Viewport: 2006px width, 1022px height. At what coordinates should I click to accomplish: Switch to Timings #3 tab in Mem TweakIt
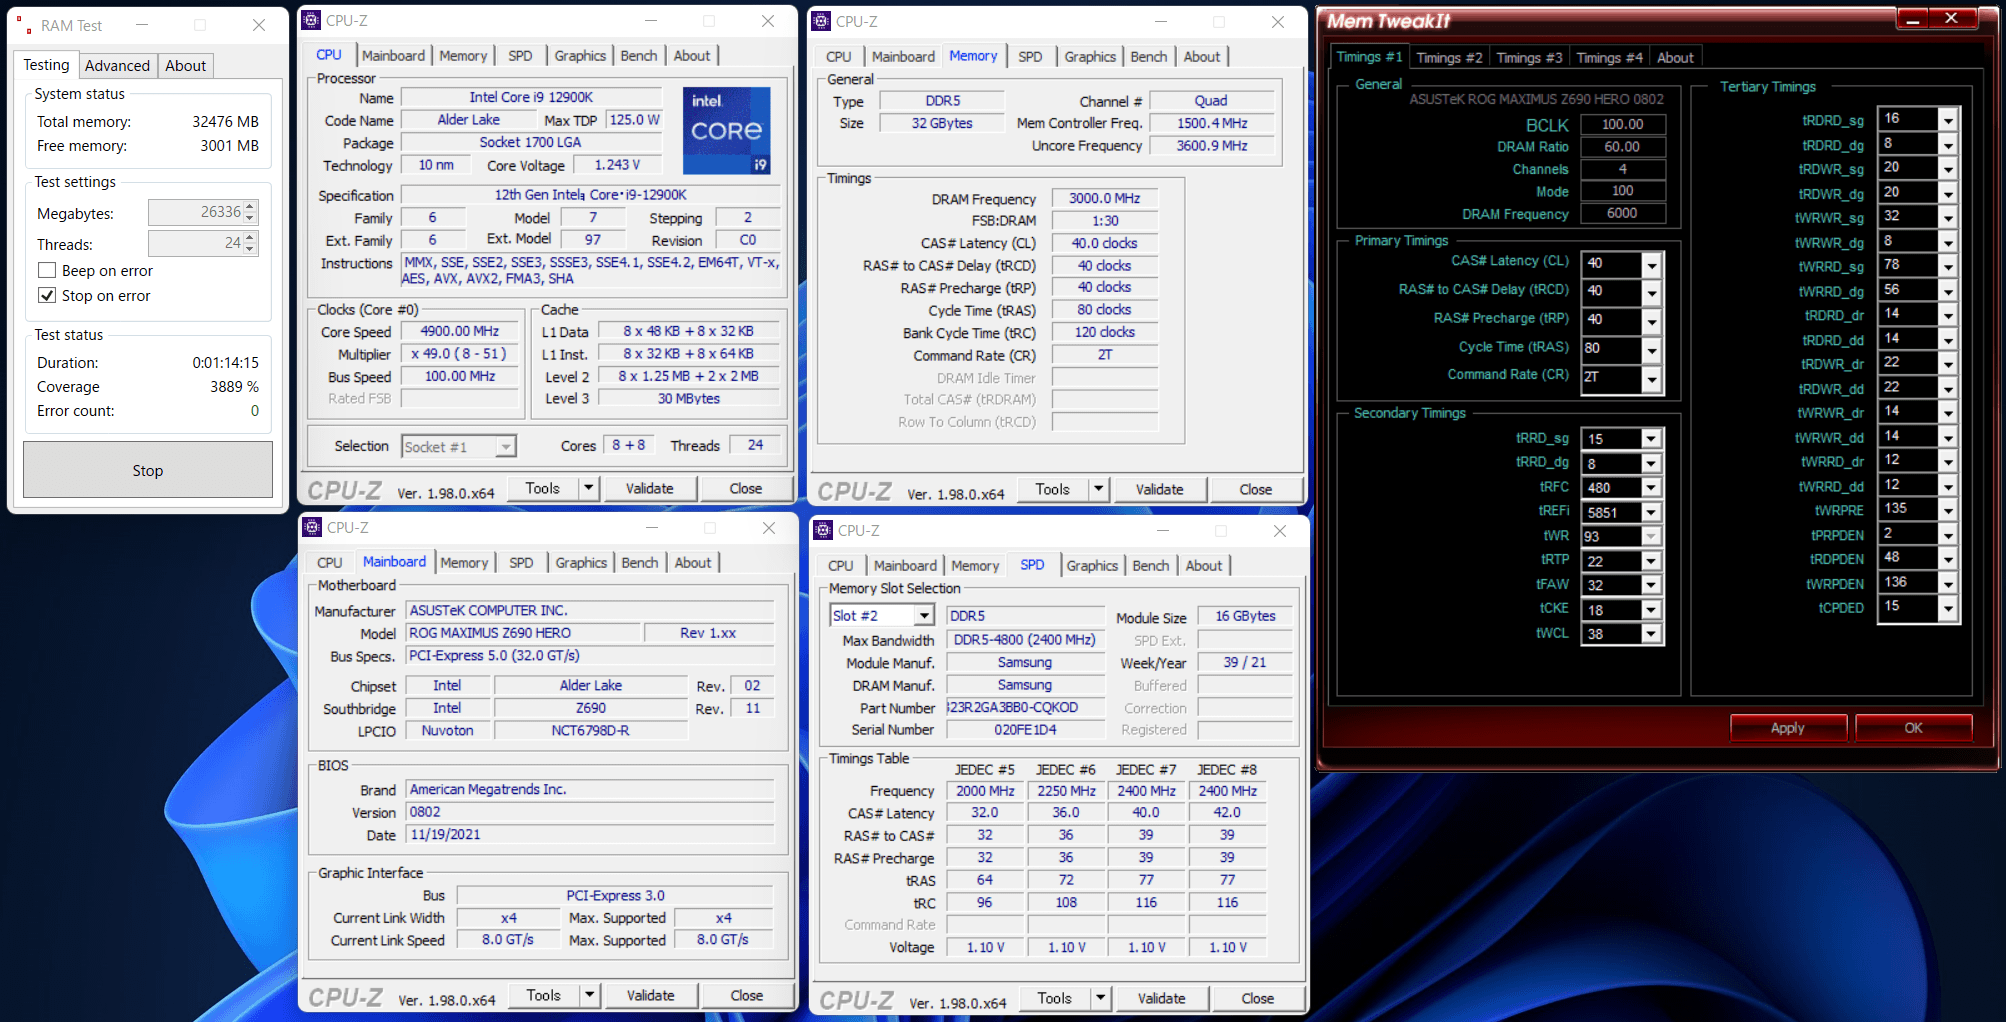1529,58
